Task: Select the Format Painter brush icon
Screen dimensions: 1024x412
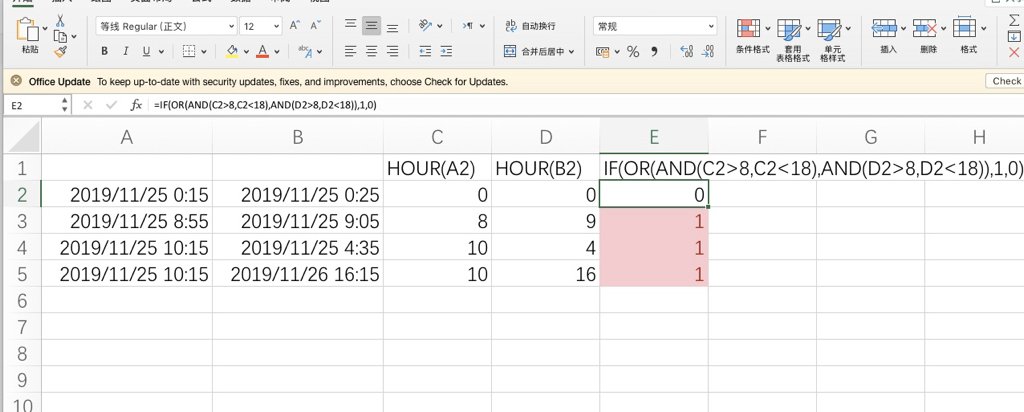Action: (x=61, y=51)
